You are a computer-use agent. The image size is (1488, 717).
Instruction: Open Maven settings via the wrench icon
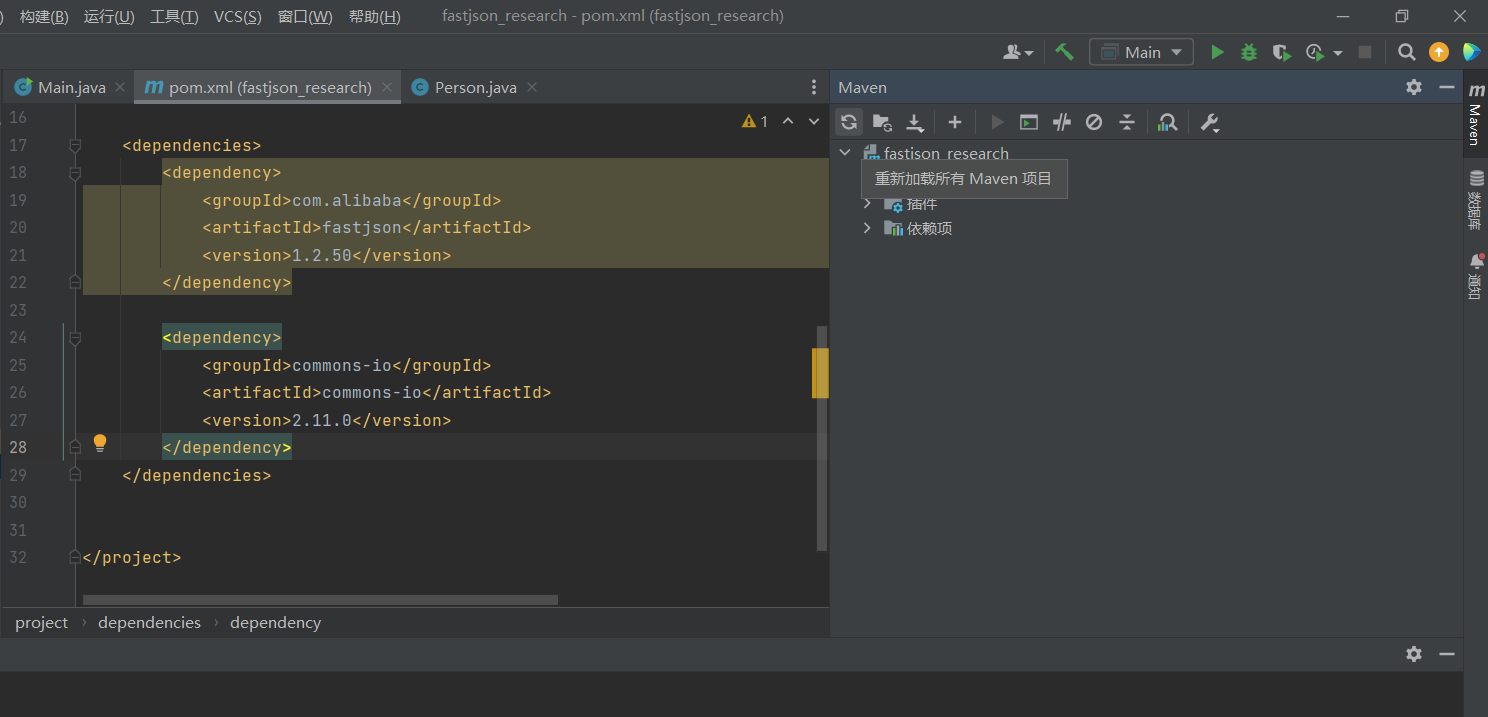(x=1209, y=122)
